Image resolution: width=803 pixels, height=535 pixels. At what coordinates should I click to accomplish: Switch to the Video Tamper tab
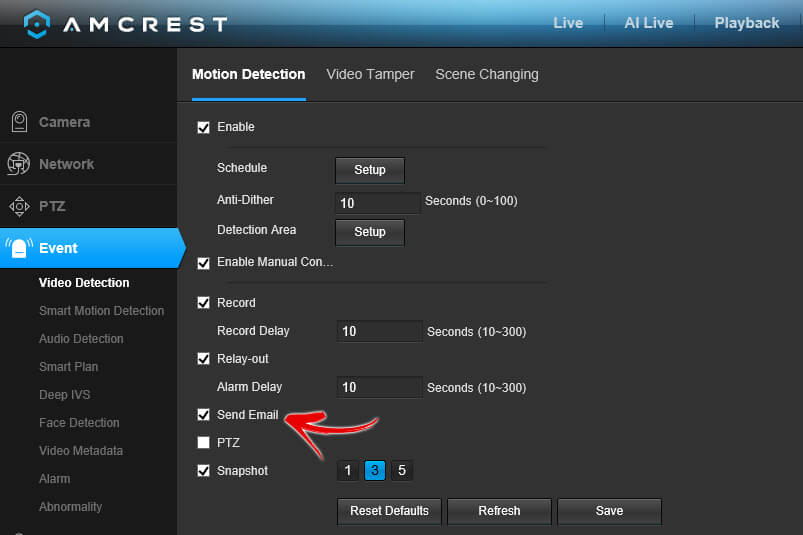coord(370,74)
